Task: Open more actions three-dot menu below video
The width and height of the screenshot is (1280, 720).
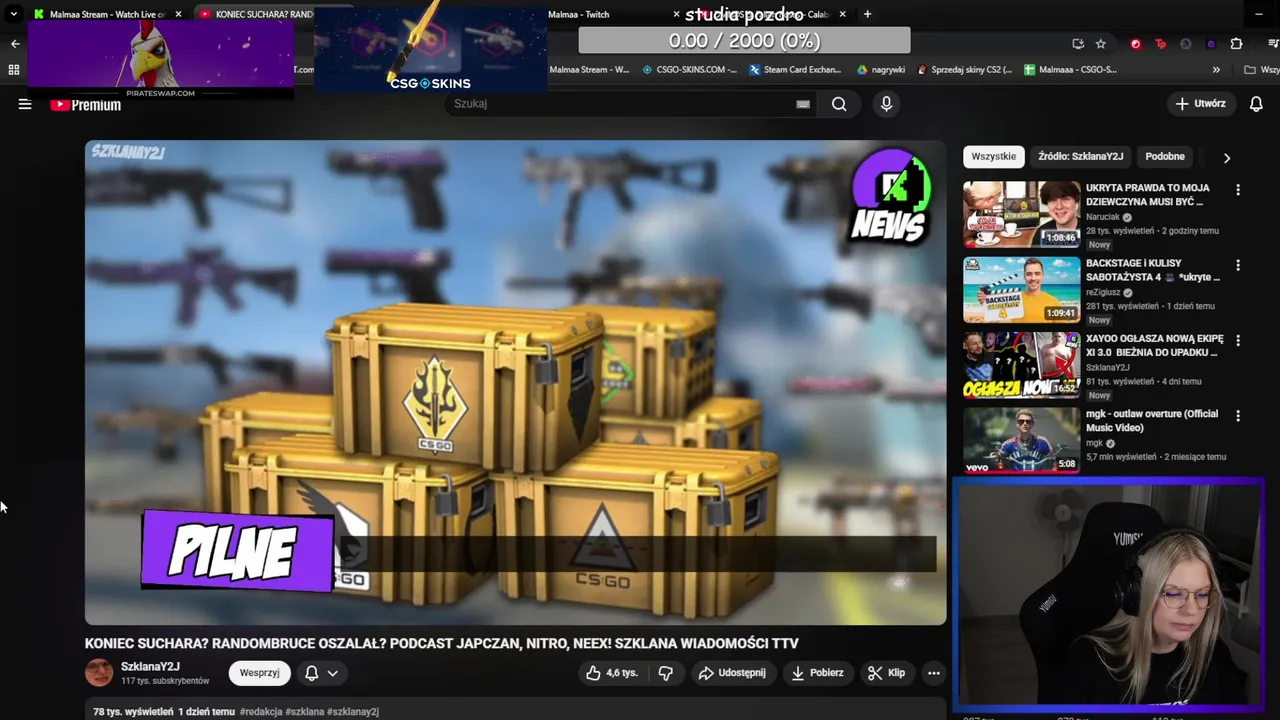Action: tap(933, 673)
